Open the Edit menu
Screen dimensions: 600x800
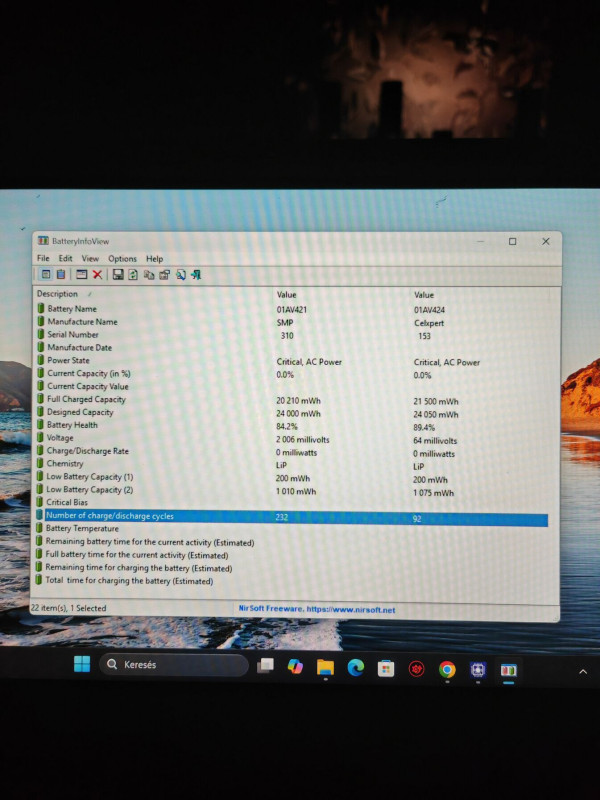tap(65, 258)
